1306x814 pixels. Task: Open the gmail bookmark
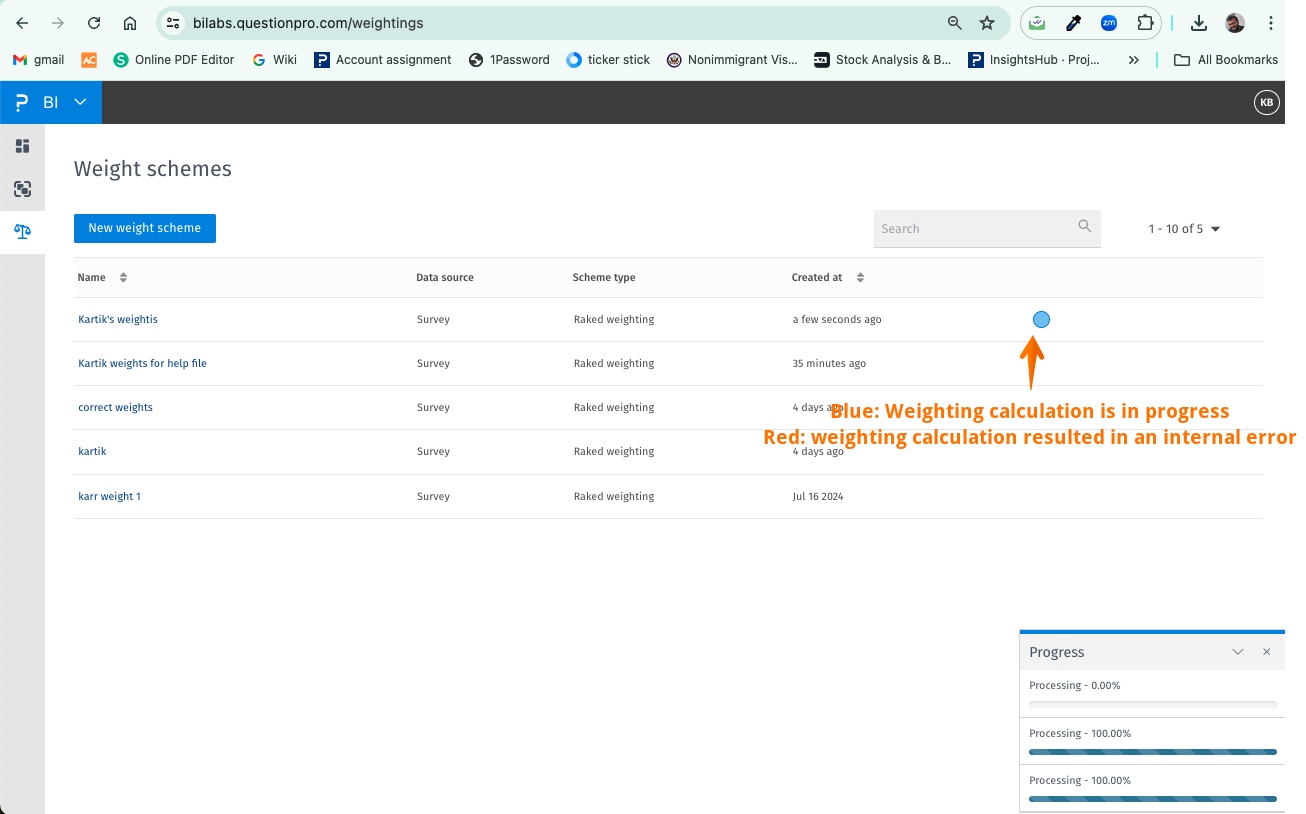(x=39, y=60)
